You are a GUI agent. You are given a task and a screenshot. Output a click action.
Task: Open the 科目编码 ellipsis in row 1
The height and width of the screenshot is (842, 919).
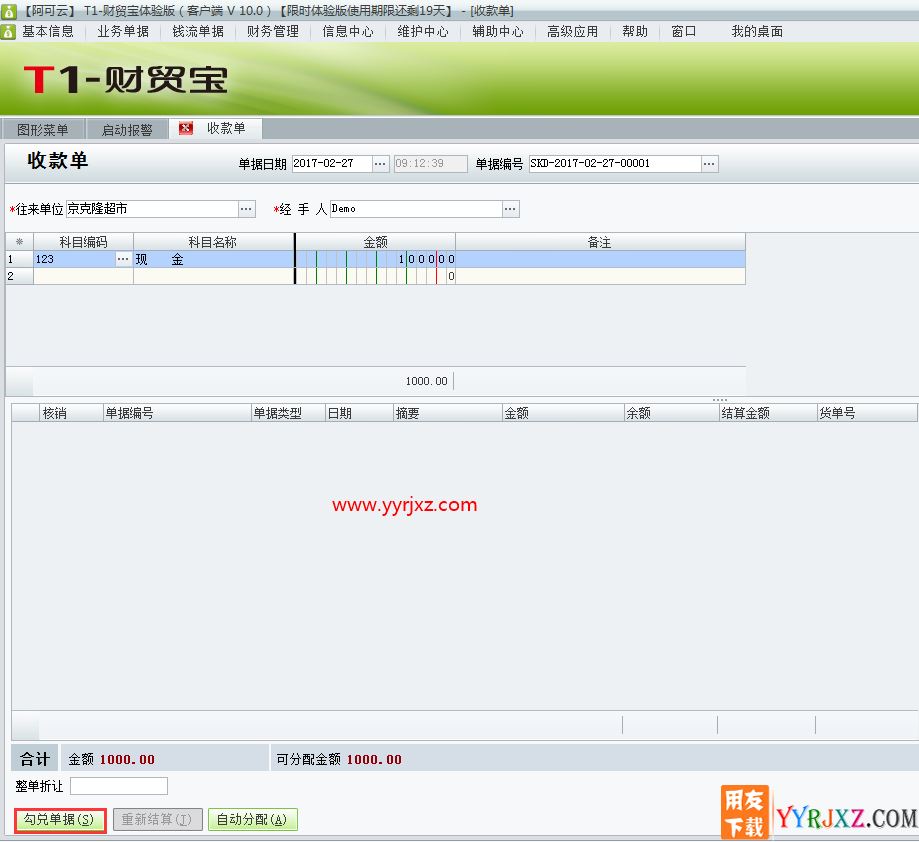(x=123, y=259)
